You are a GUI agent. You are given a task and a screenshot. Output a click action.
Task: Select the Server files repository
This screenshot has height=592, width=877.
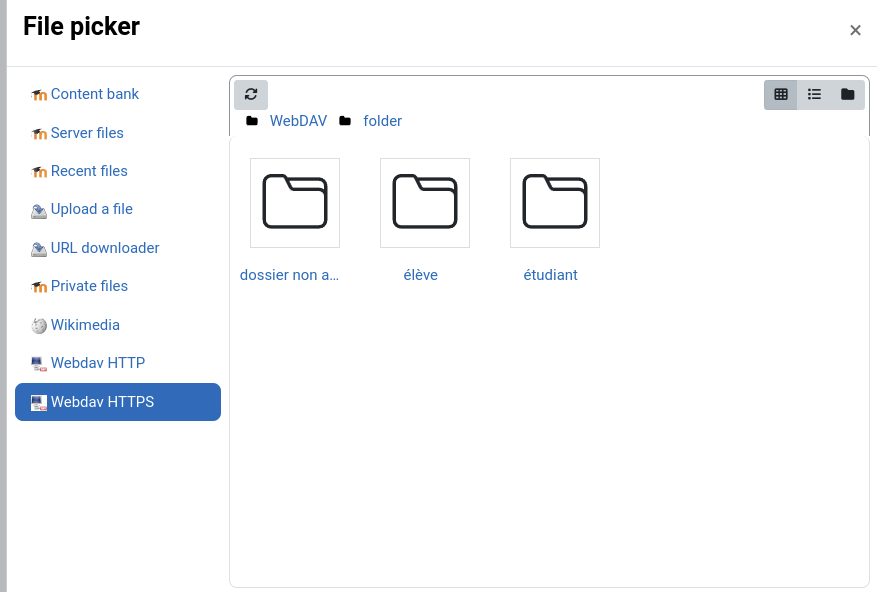point(118,133)
